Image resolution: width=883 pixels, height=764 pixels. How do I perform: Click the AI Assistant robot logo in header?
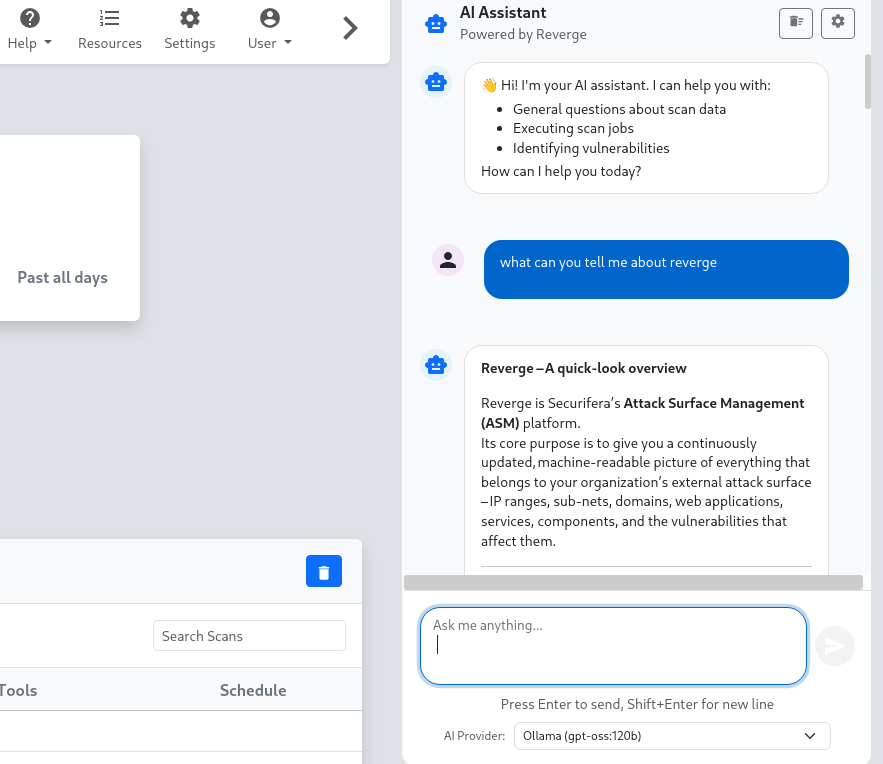(x=435, y=23)
